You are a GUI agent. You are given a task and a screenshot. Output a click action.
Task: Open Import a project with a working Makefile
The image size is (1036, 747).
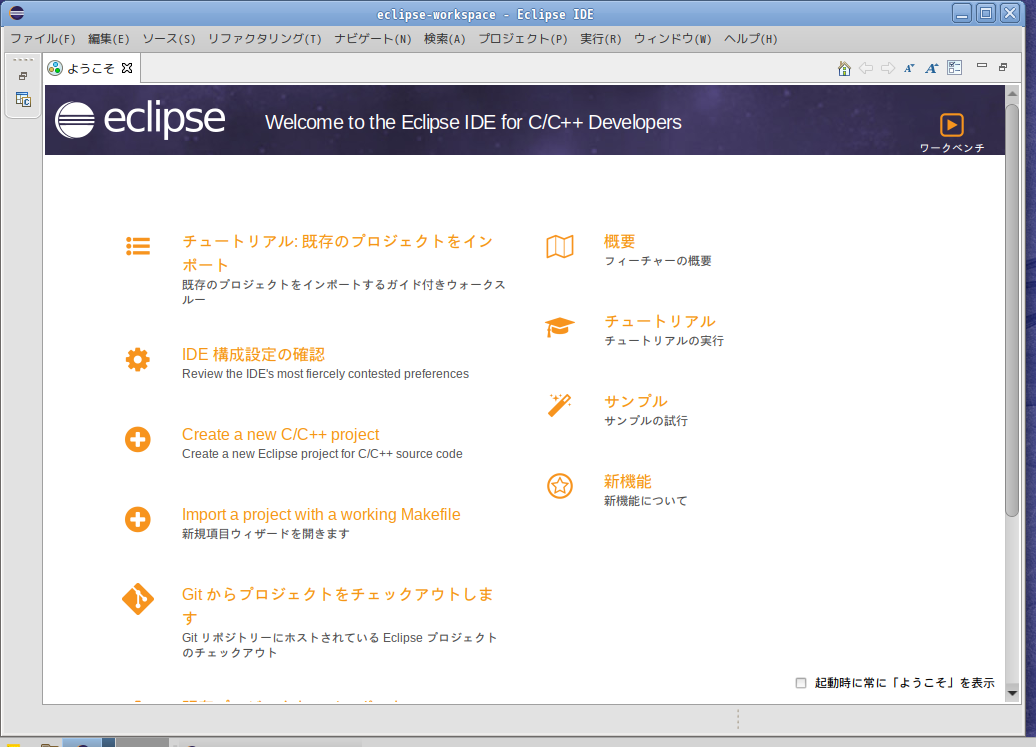pyautogui.click(x=321, y=515)
